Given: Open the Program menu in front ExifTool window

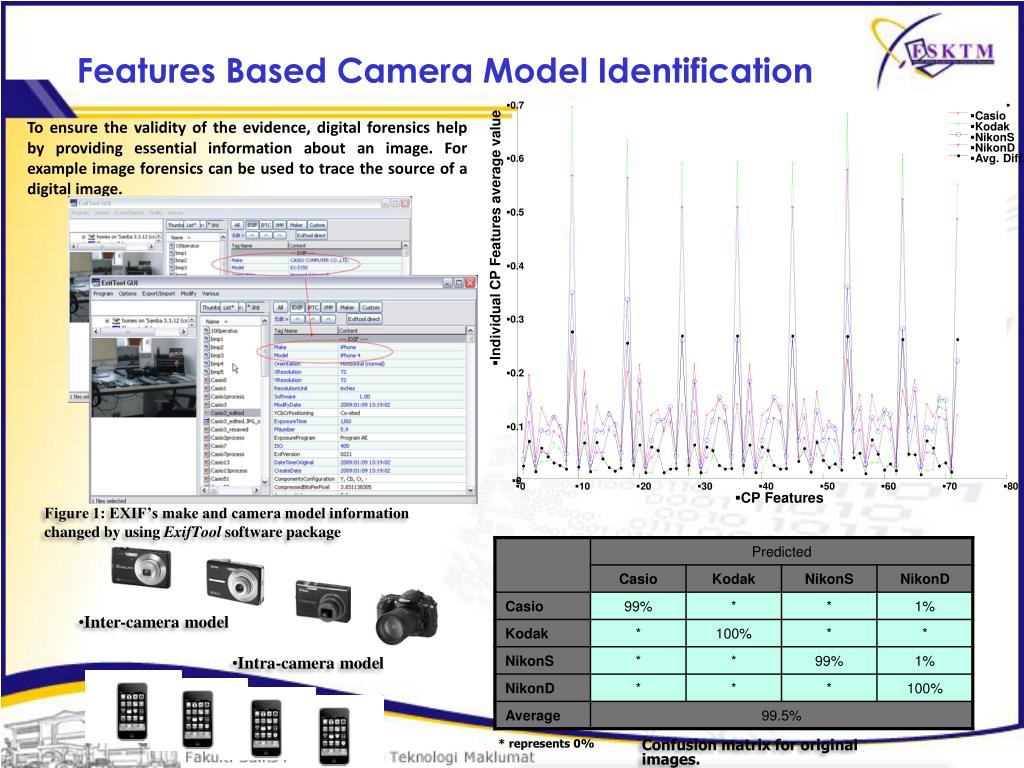Looking at the screenshot, I should 103,294.
